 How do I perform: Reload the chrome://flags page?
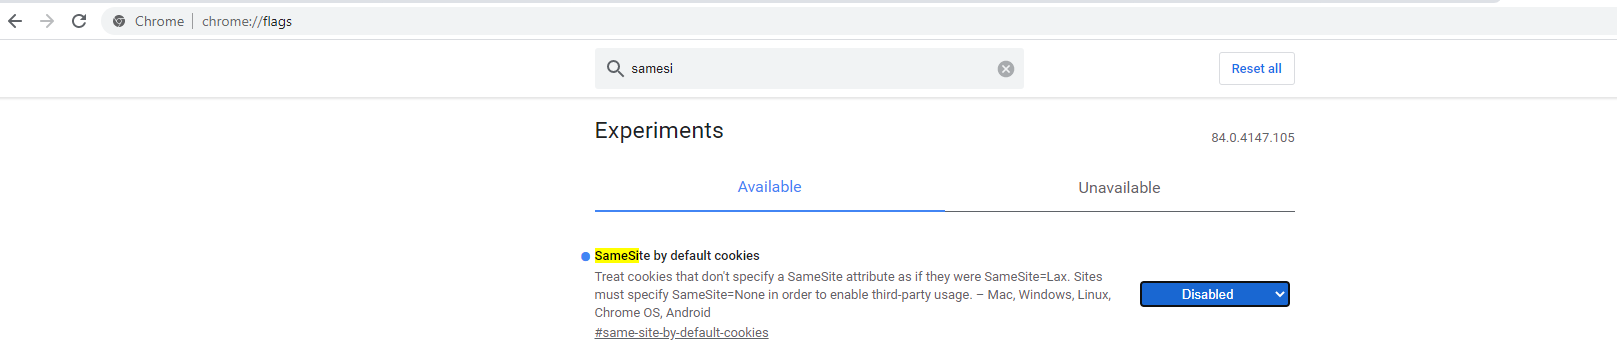(x=79, y=21)
